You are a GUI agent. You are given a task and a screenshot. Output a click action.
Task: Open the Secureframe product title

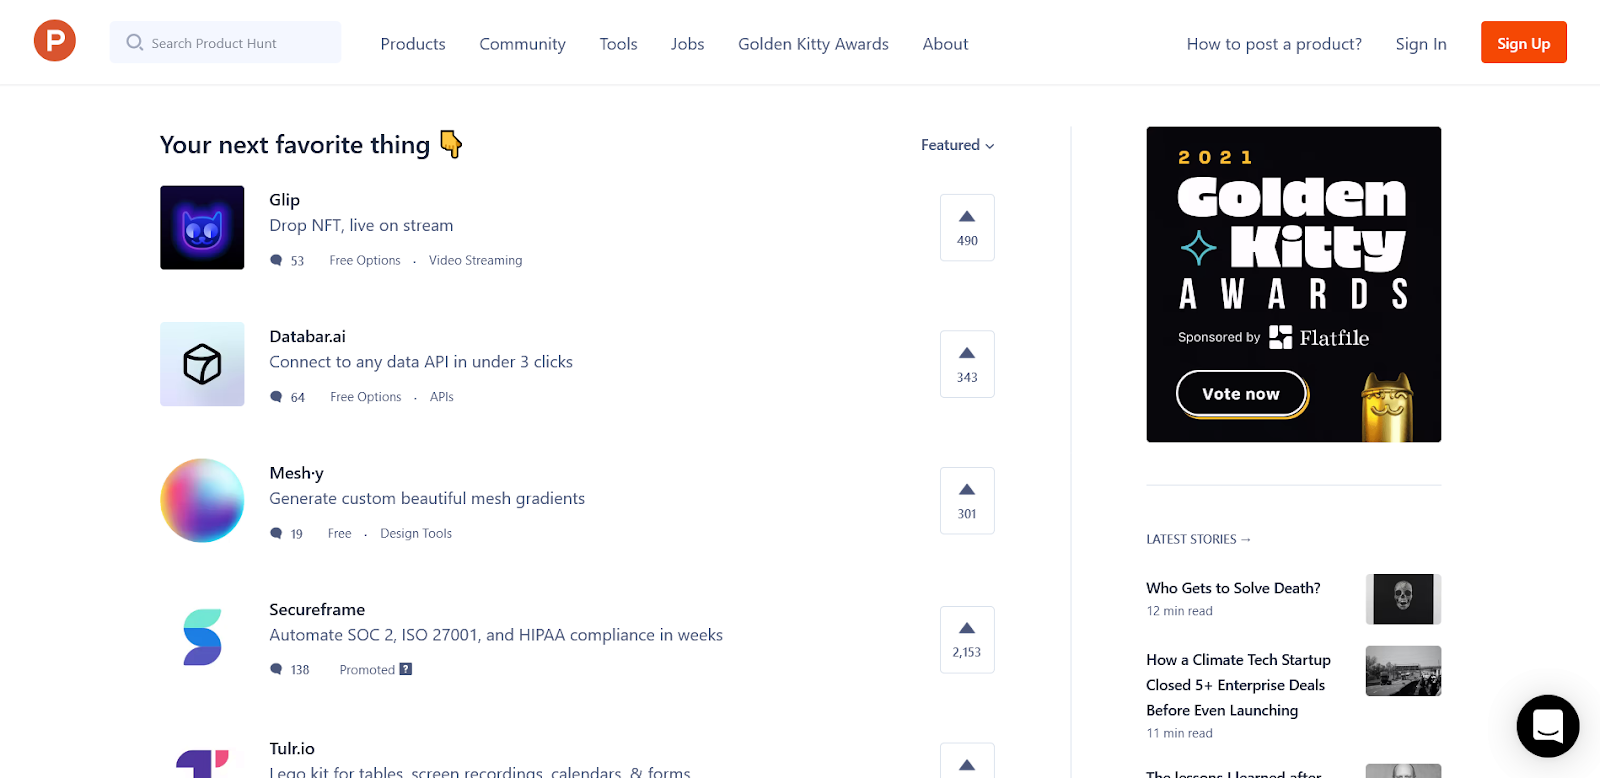coord(317,609)
